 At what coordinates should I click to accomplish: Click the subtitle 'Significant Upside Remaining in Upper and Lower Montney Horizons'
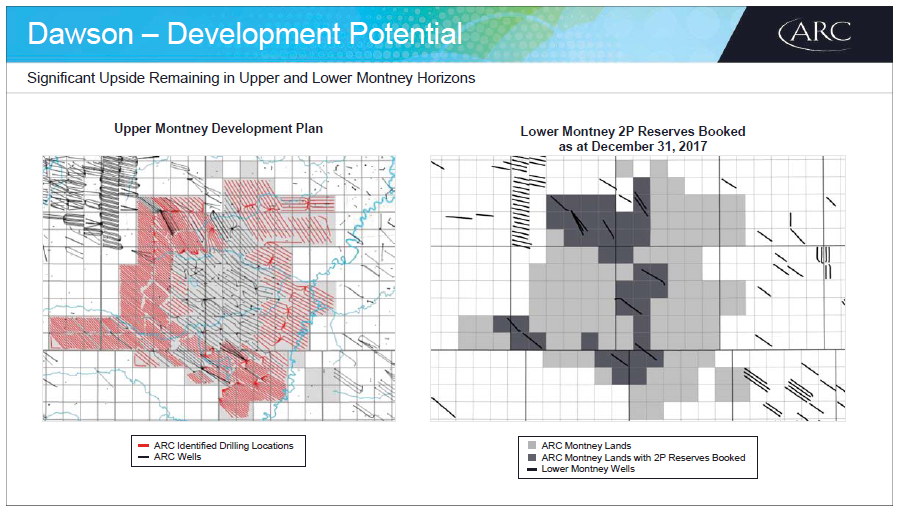[251, 78]
